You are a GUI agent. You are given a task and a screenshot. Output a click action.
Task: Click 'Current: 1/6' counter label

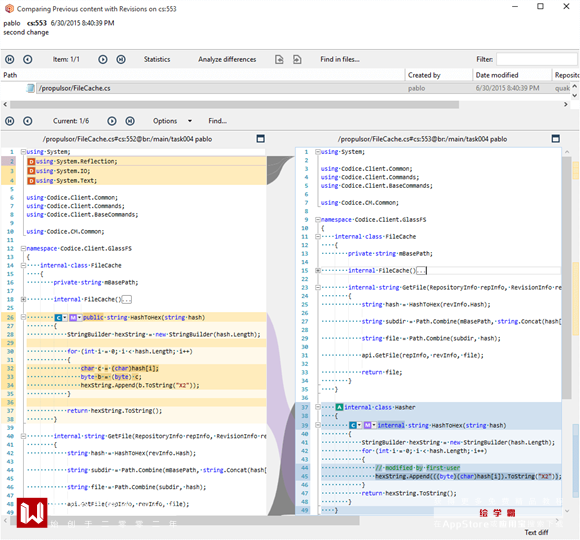[71, 121]
